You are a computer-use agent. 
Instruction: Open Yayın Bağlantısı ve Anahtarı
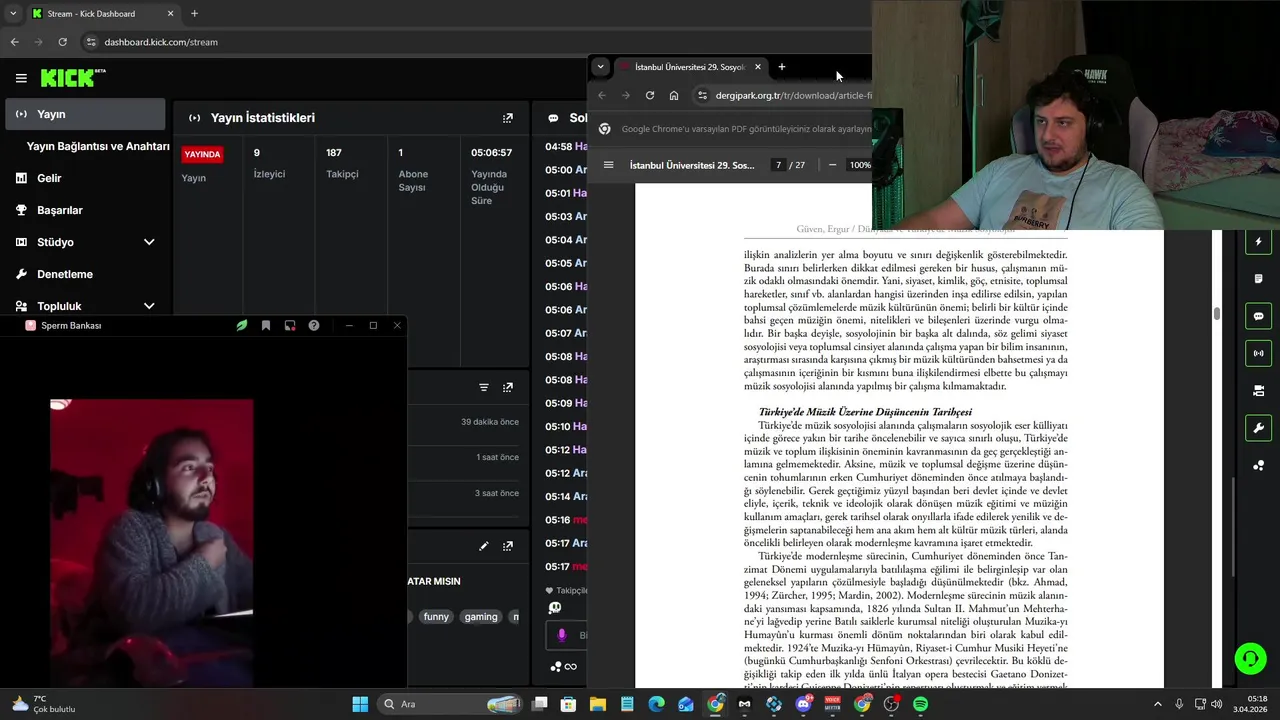98,146
